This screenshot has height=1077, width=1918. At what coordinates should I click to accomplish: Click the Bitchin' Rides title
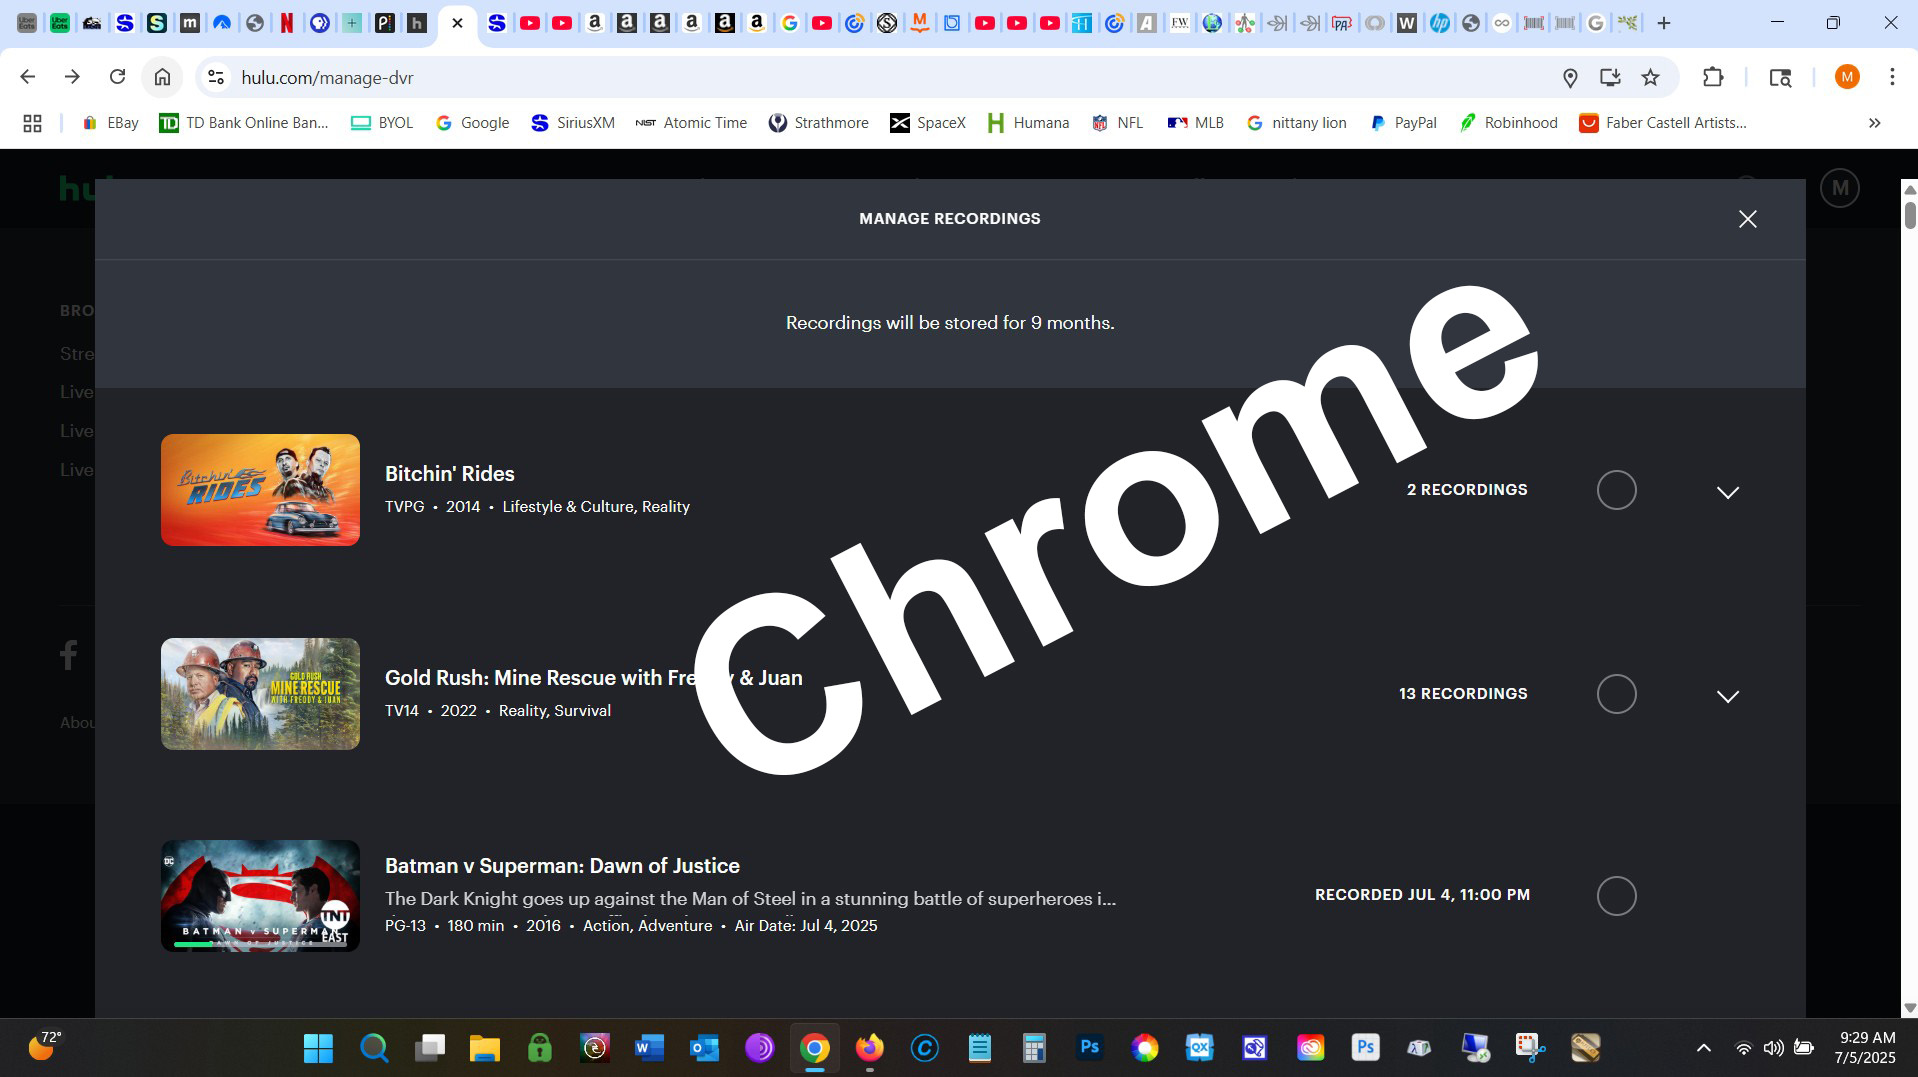tap(450, 474)
